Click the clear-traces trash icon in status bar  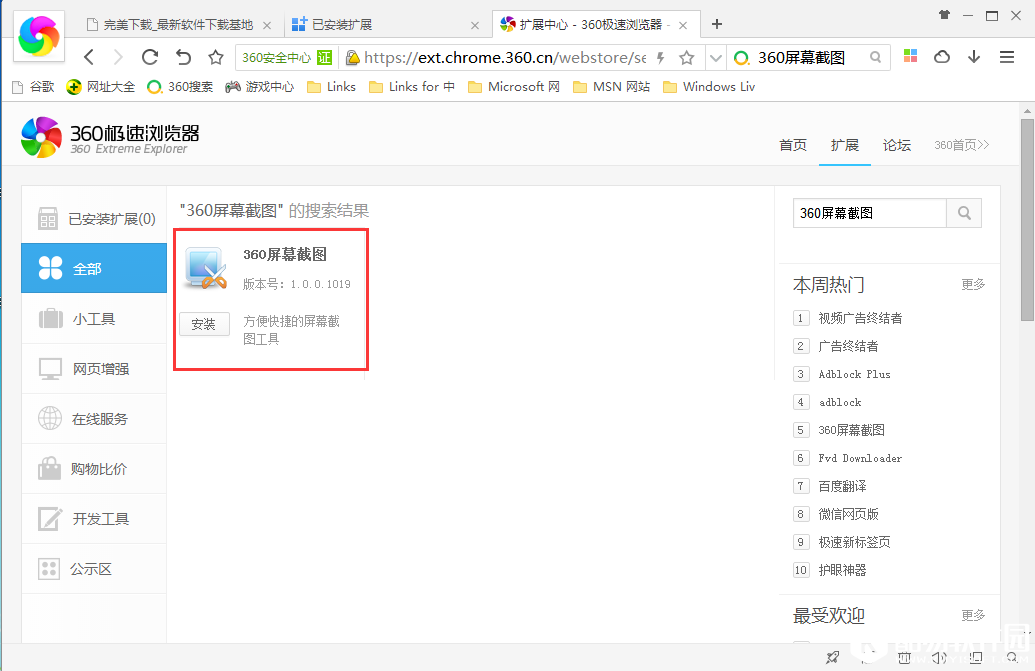903,658
